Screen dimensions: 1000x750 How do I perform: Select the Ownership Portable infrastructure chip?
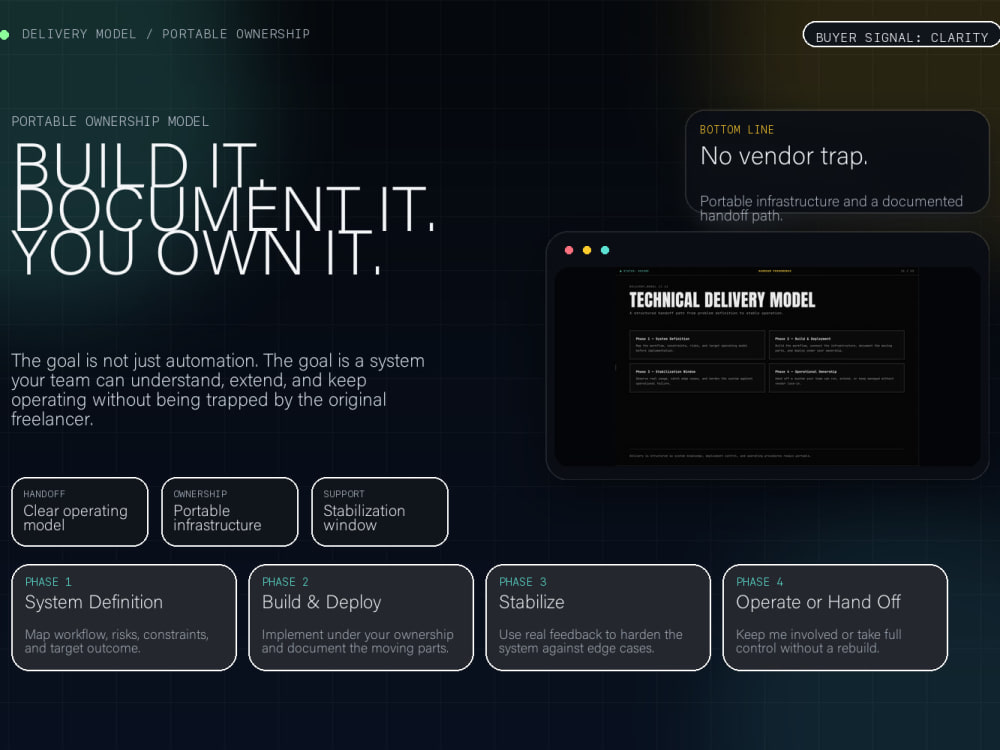(x=230, y=511)
